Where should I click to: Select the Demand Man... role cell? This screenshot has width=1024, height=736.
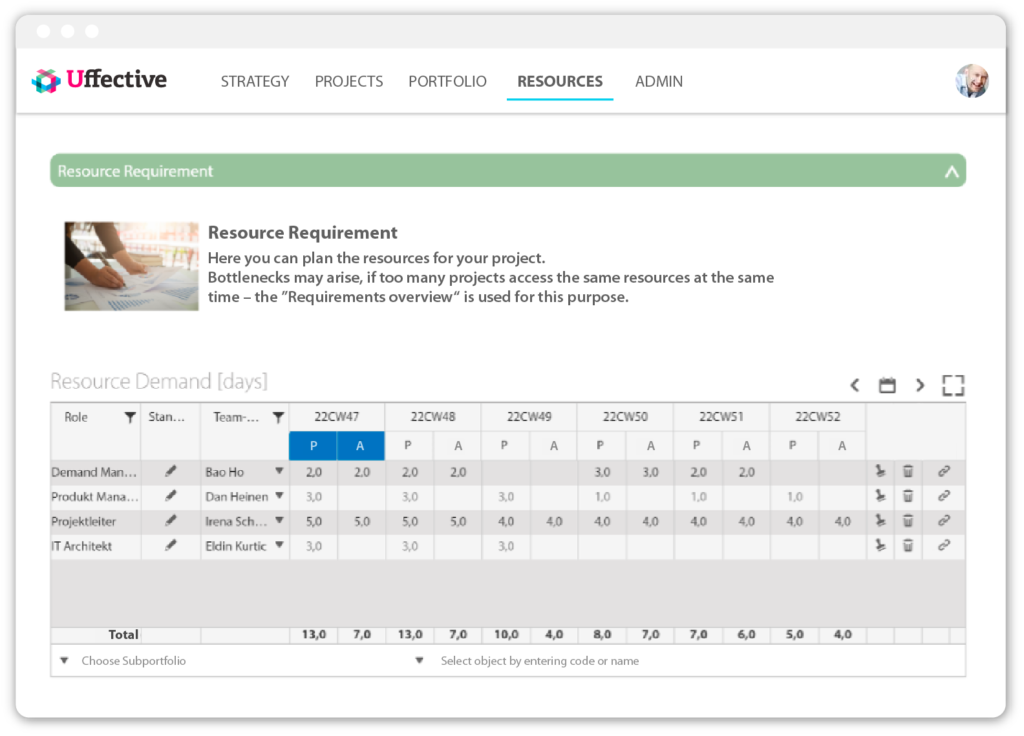[x=95, y=472]
